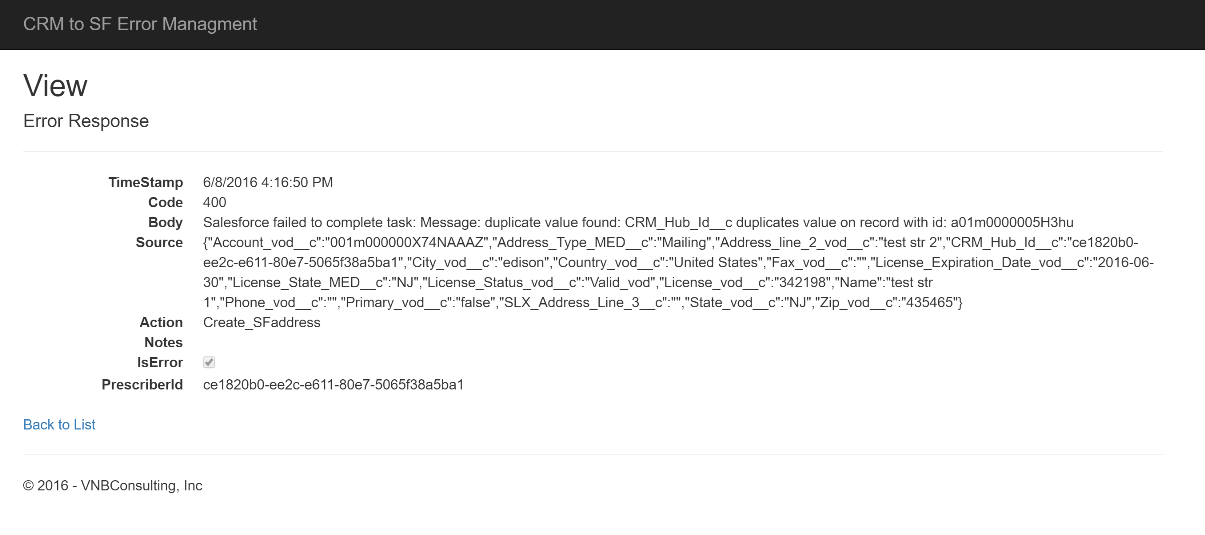
Task: Click the VNBConsulting copyright footer text
Action: 113,486
